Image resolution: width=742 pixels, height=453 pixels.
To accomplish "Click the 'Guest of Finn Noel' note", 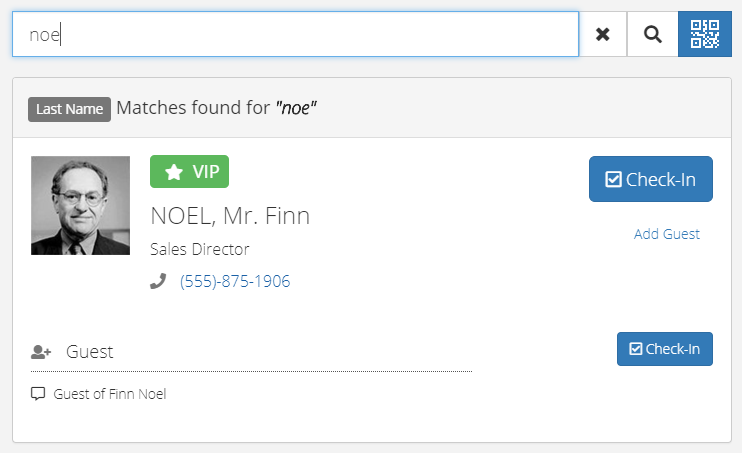I will click(110, 394).
